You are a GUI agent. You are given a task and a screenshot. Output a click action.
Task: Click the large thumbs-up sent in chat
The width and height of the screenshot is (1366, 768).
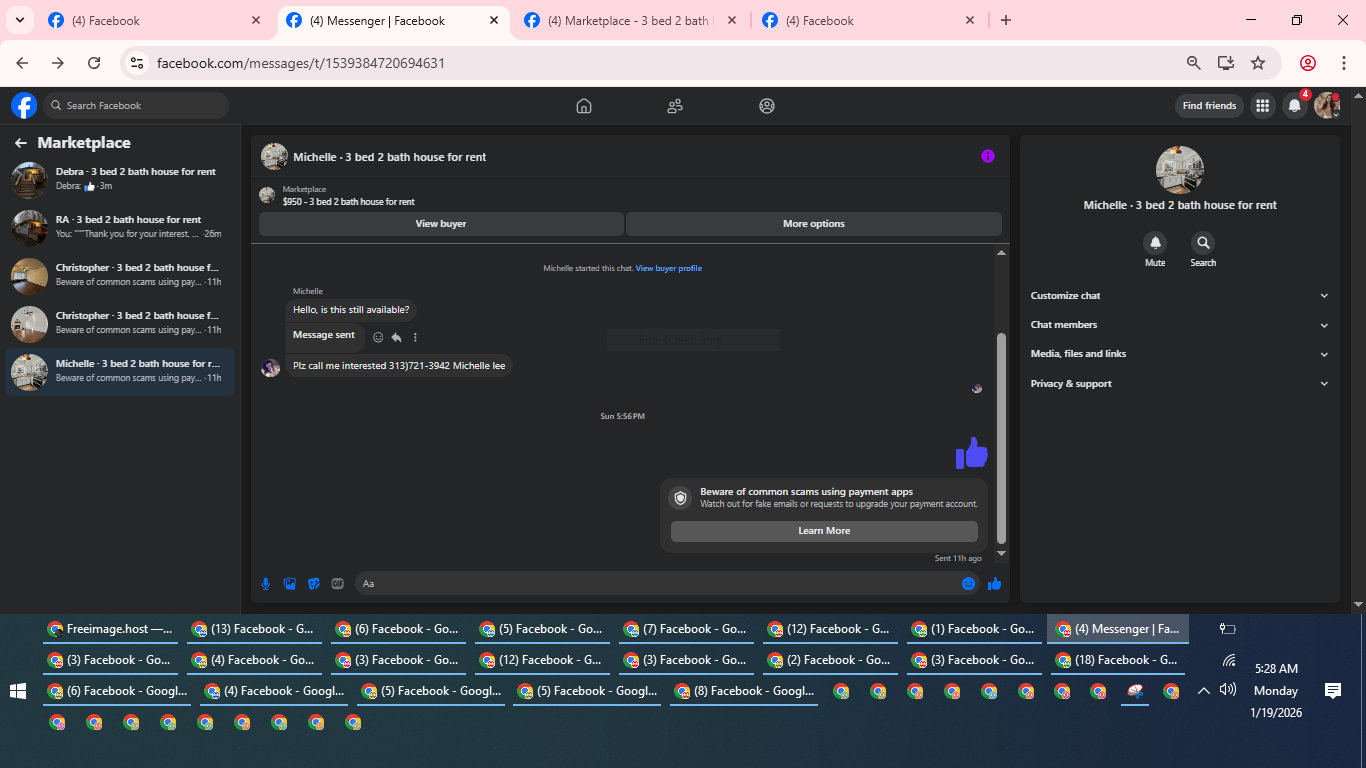tap(971, 453)
